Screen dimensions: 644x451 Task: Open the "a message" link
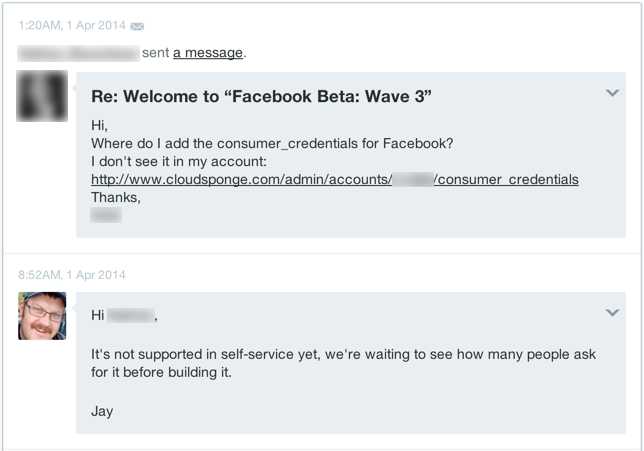(208, 53)
